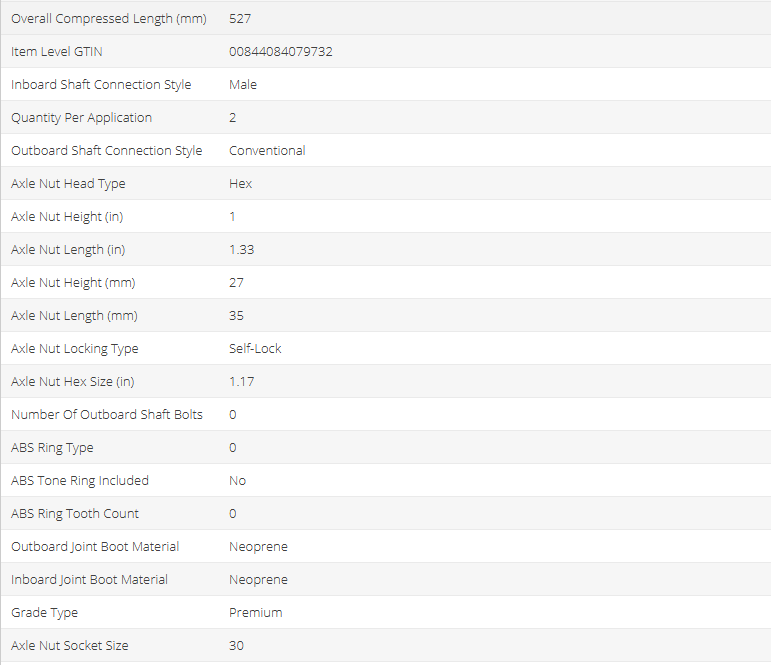Select the Conventional outboard shaft value
The height and width of the screenshot is (665, 771).
267,151
